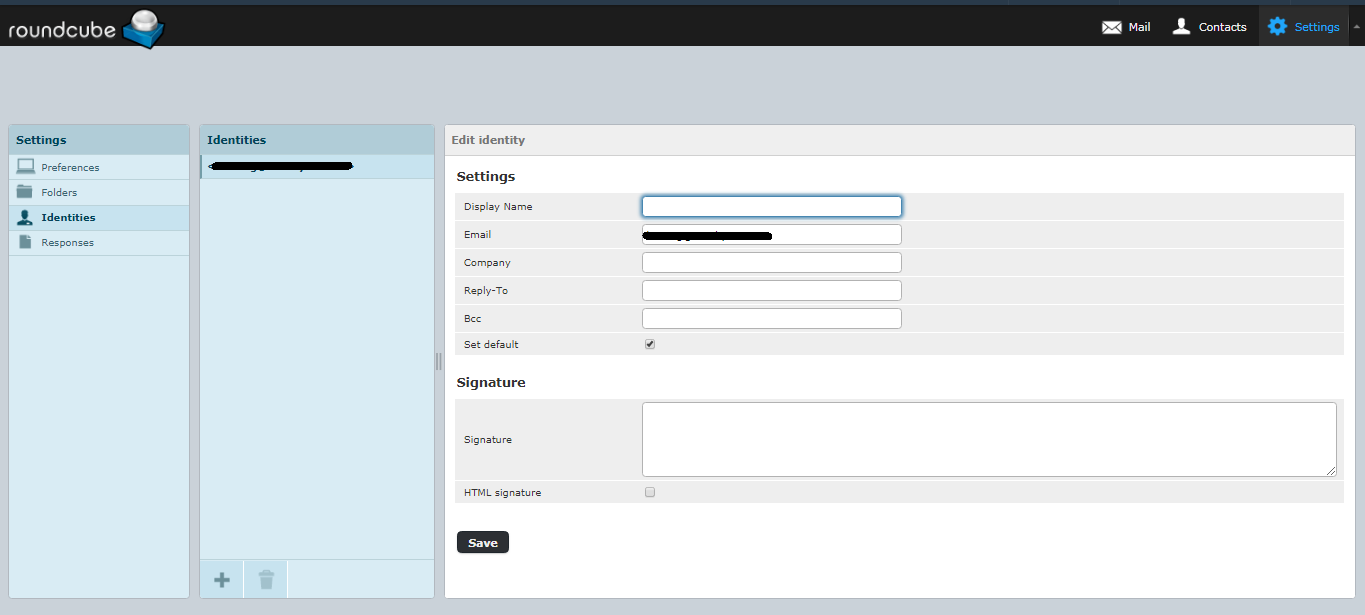Uncheck the Set default checkbox

(x=650, y=344)
